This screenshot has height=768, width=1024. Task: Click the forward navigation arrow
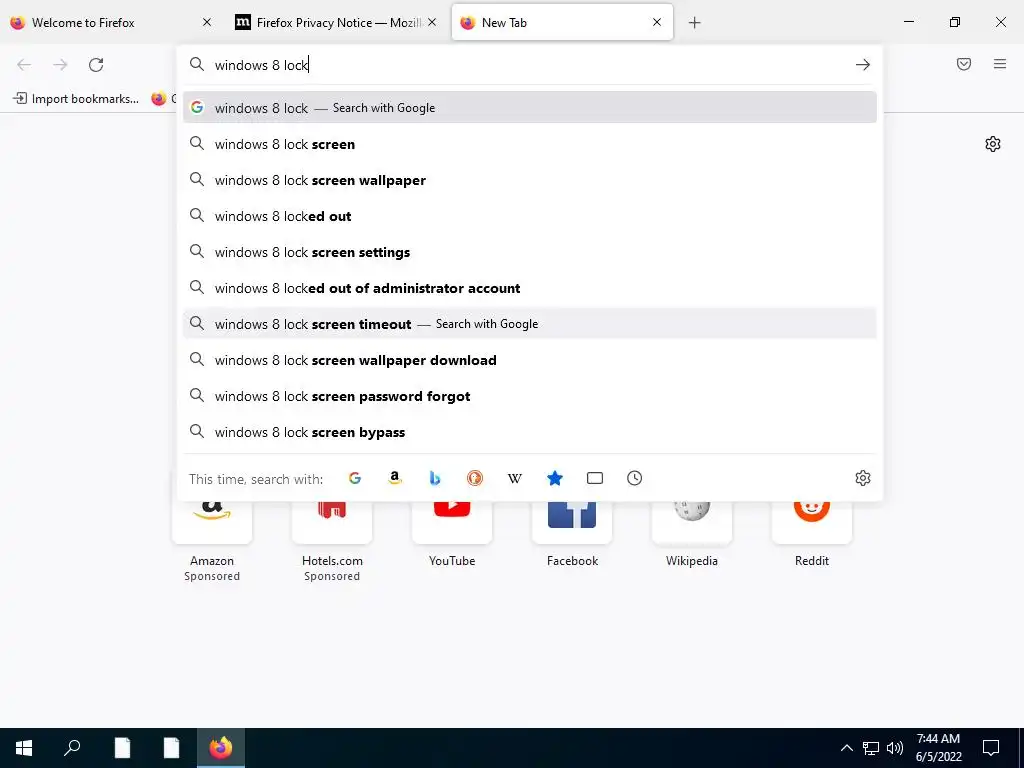[60, 65]
